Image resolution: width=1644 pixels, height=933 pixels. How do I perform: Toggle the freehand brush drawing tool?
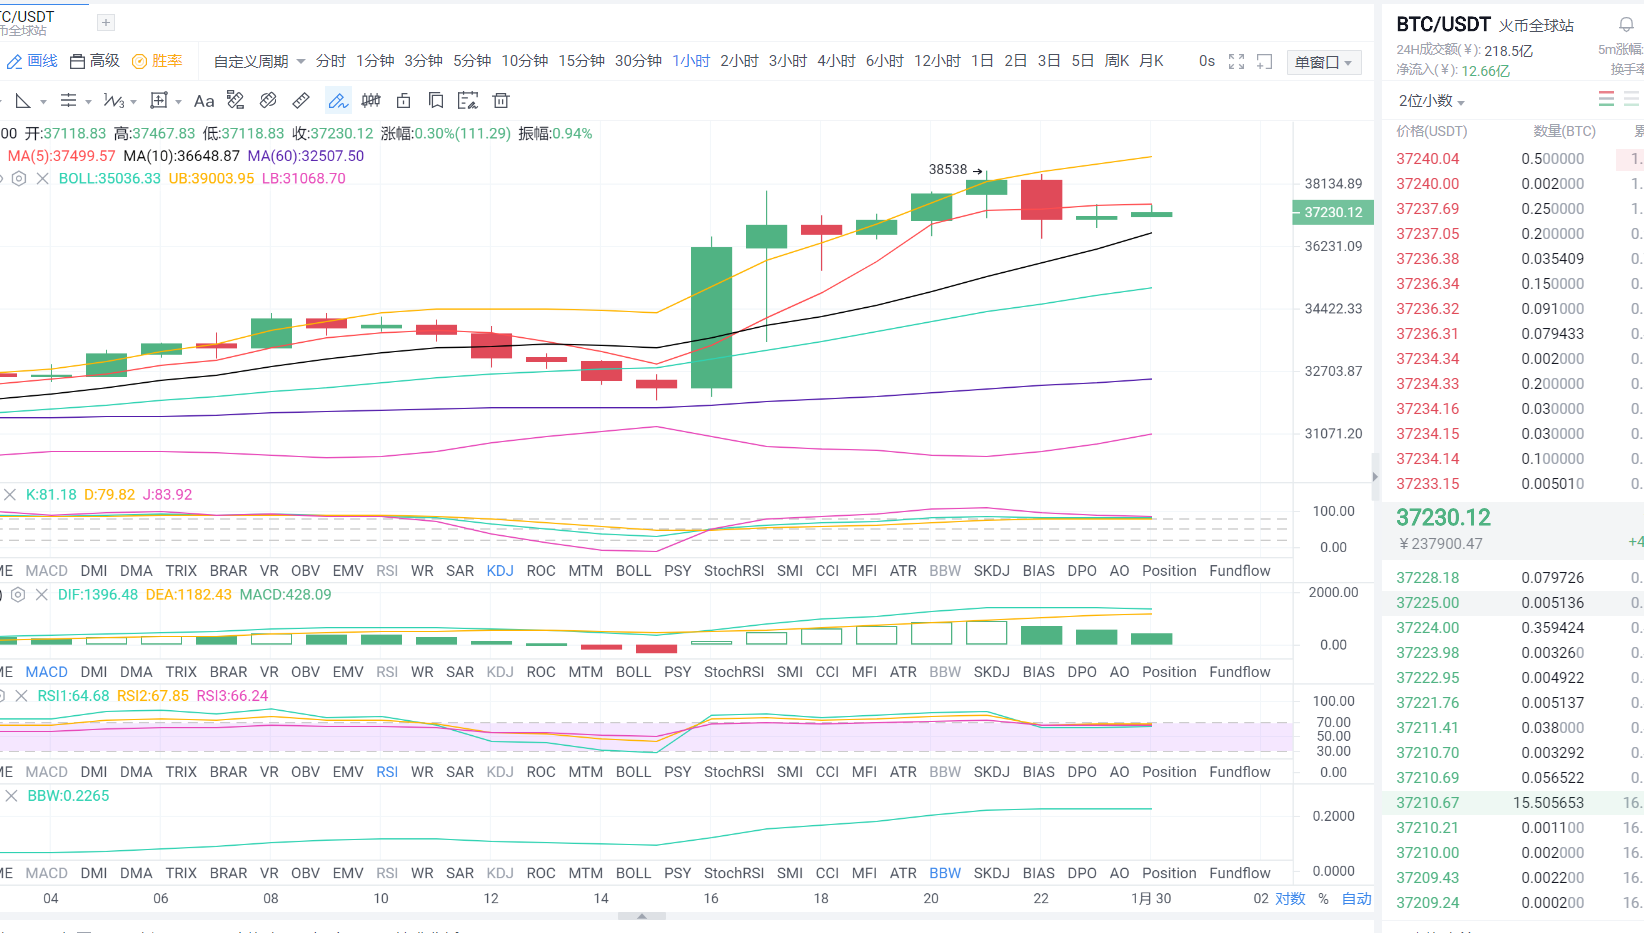tap(338, 101)
